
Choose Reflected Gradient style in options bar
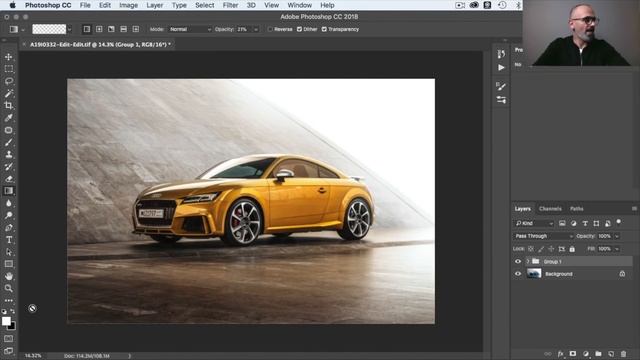(123, 29)
